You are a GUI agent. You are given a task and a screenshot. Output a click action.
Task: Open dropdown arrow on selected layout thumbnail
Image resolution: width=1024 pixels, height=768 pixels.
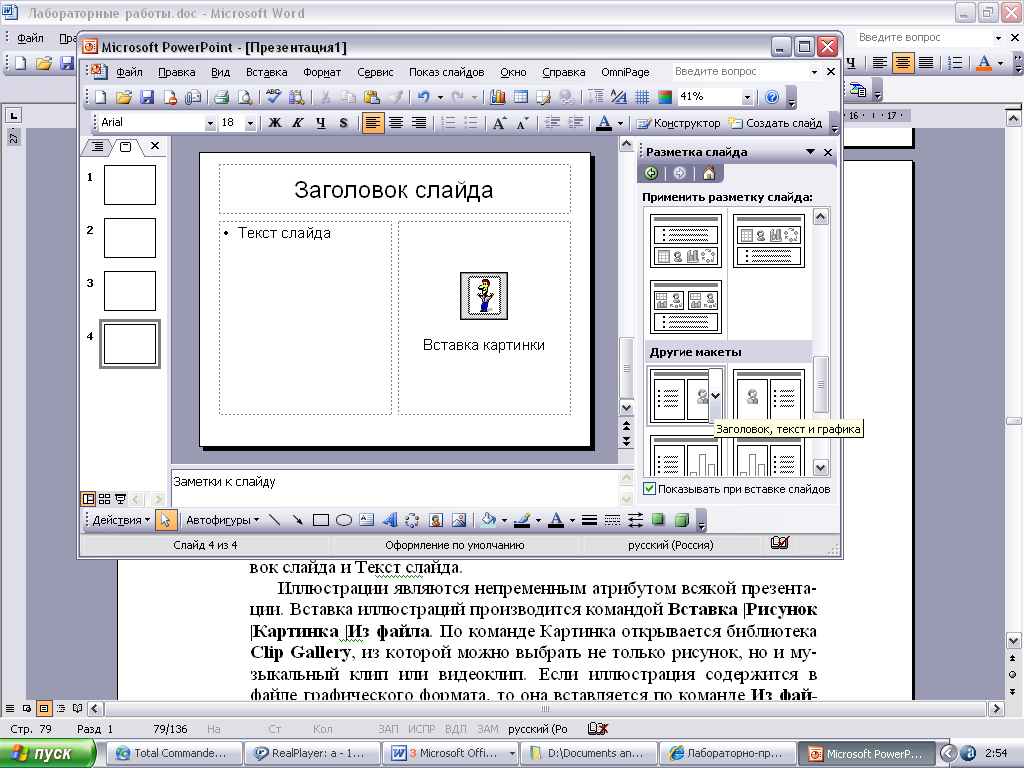pos(716,396)
